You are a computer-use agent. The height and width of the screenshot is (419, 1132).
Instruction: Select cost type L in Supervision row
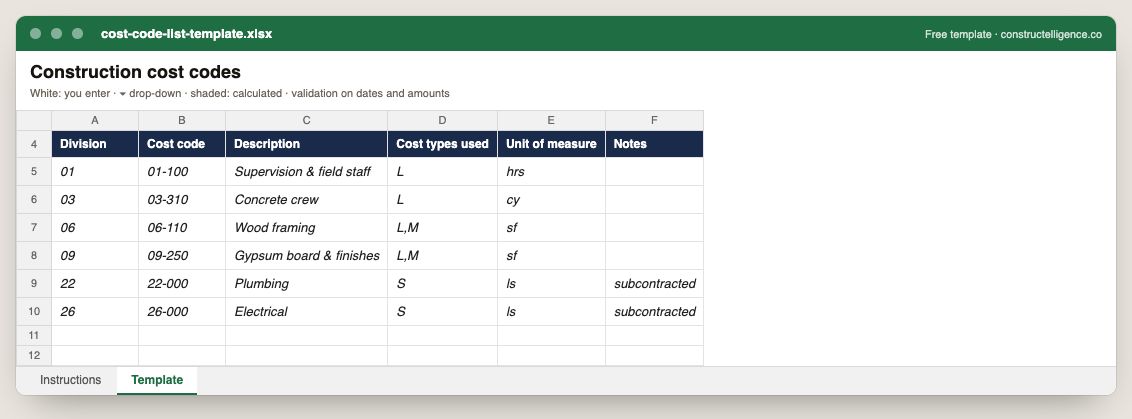443,172
